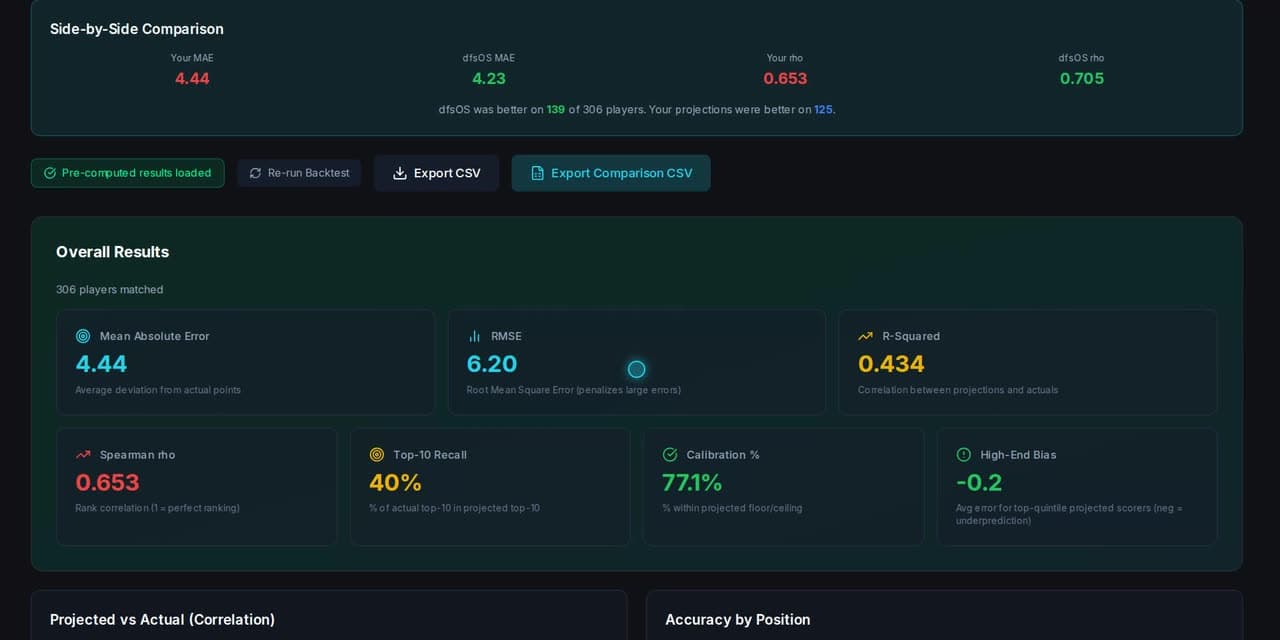Select the Top-10 Recall value 40%
This screenshot has height=640, width=1280.
(395, 482)
